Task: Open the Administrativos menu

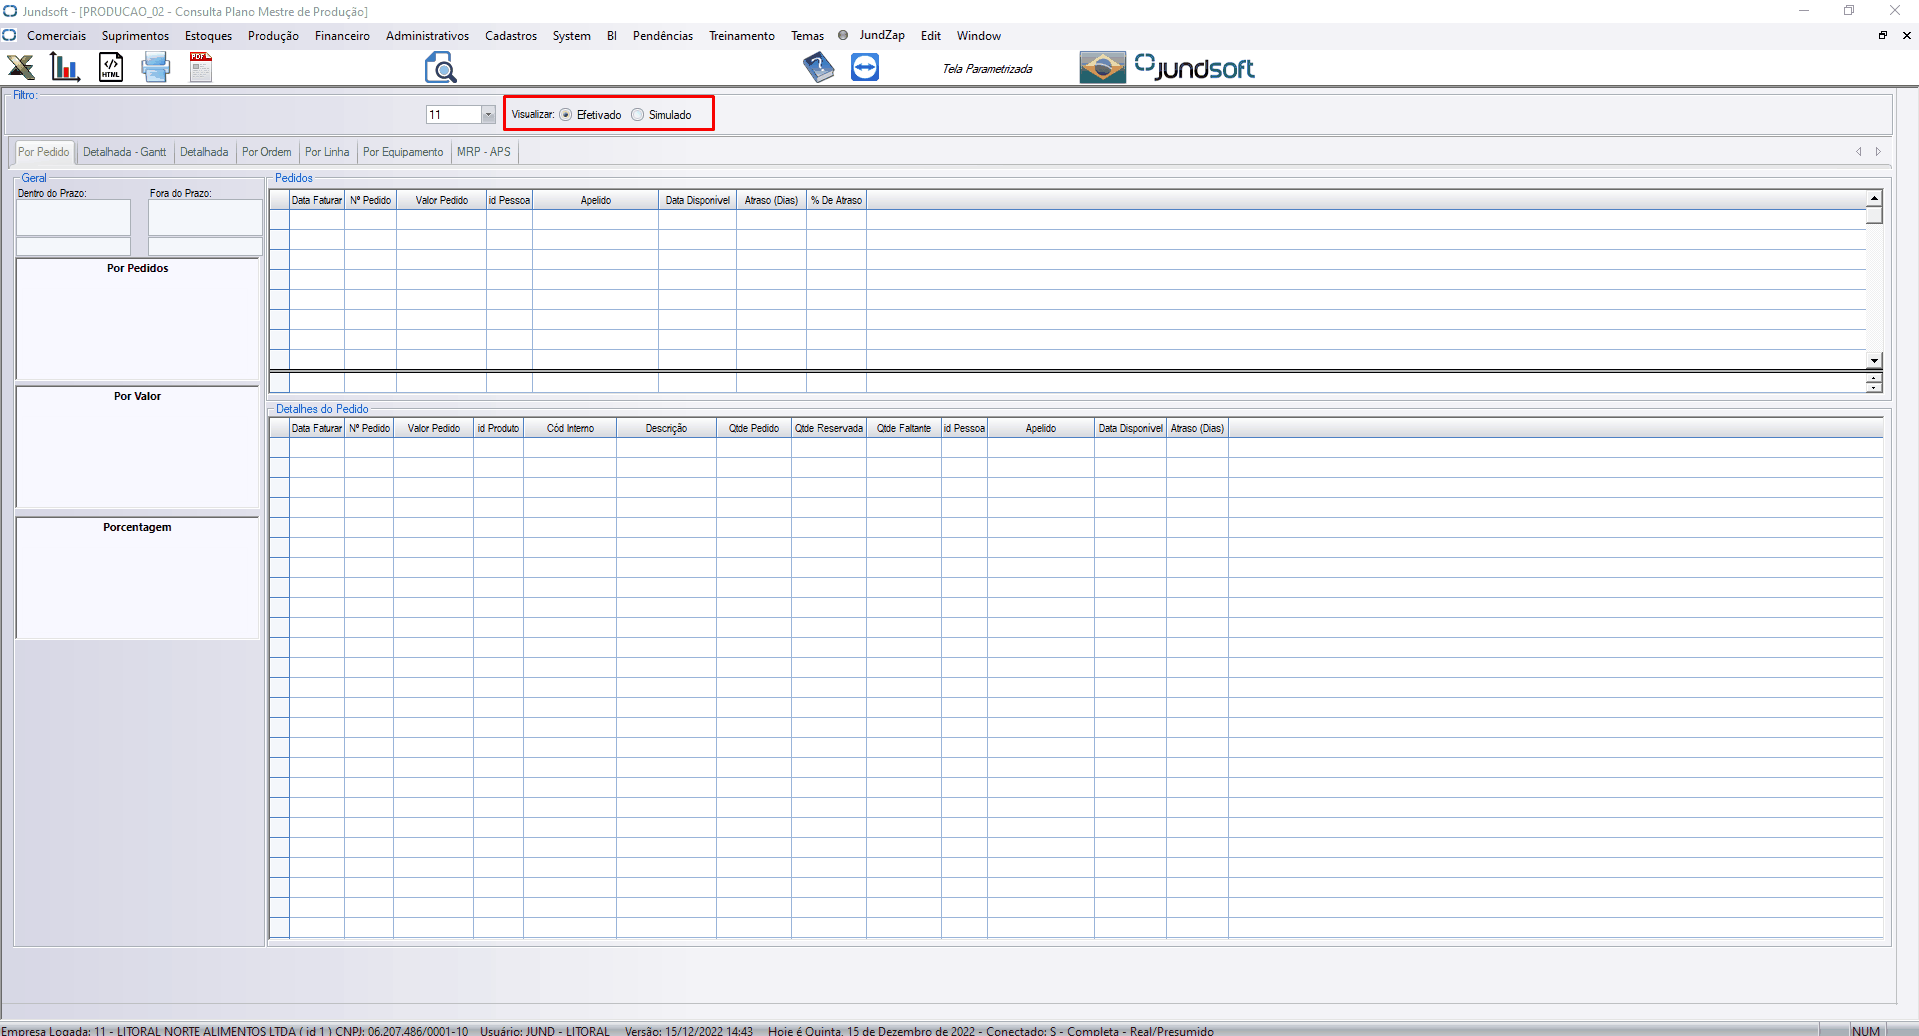Action: (x=428, y=36)
